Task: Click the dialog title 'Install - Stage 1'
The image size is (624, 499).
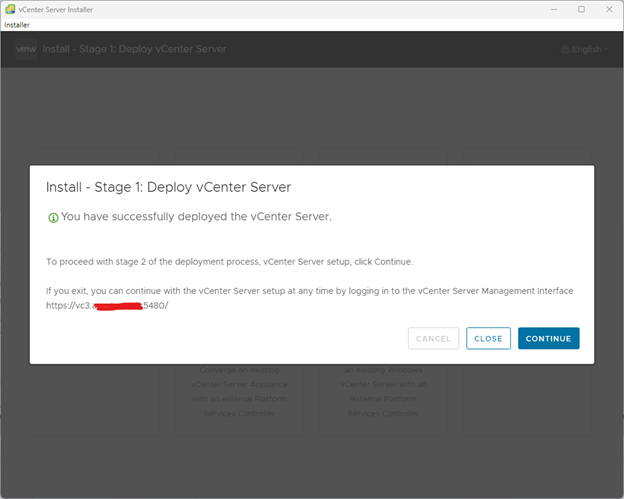Action: [168, 187]
